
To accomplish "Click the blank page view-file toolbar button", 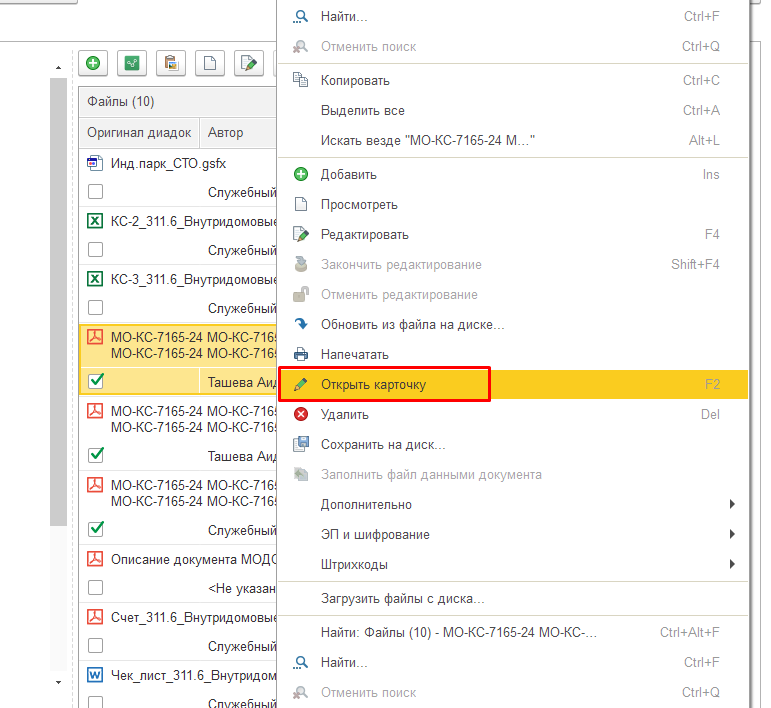I will pos(210,63).
